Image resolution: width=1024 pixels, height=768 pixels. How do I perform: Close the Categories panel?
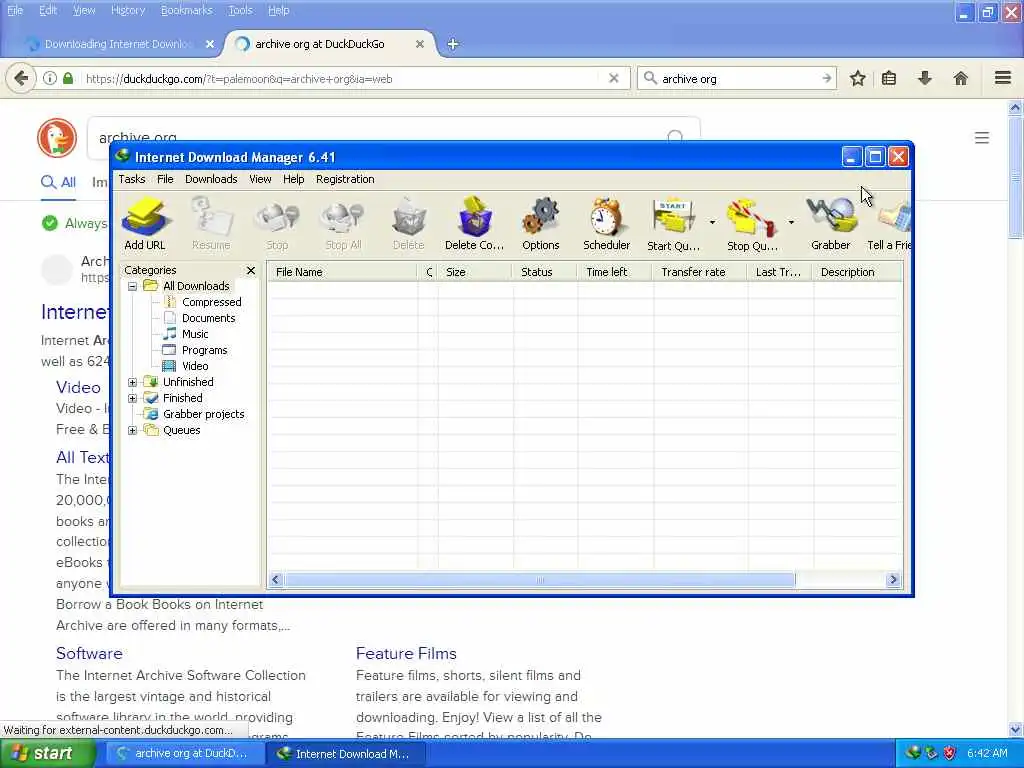point(251,270)
